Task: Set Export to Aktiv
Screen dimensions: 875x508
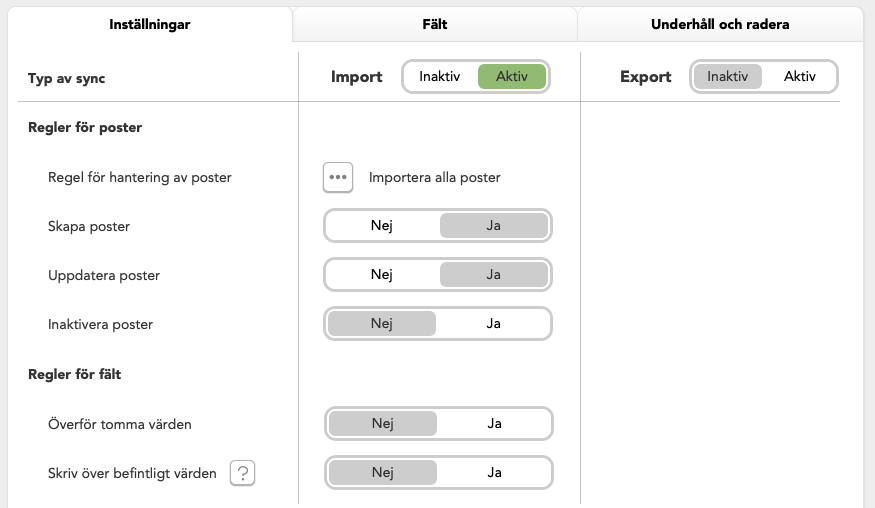Action: pos(800,76)
